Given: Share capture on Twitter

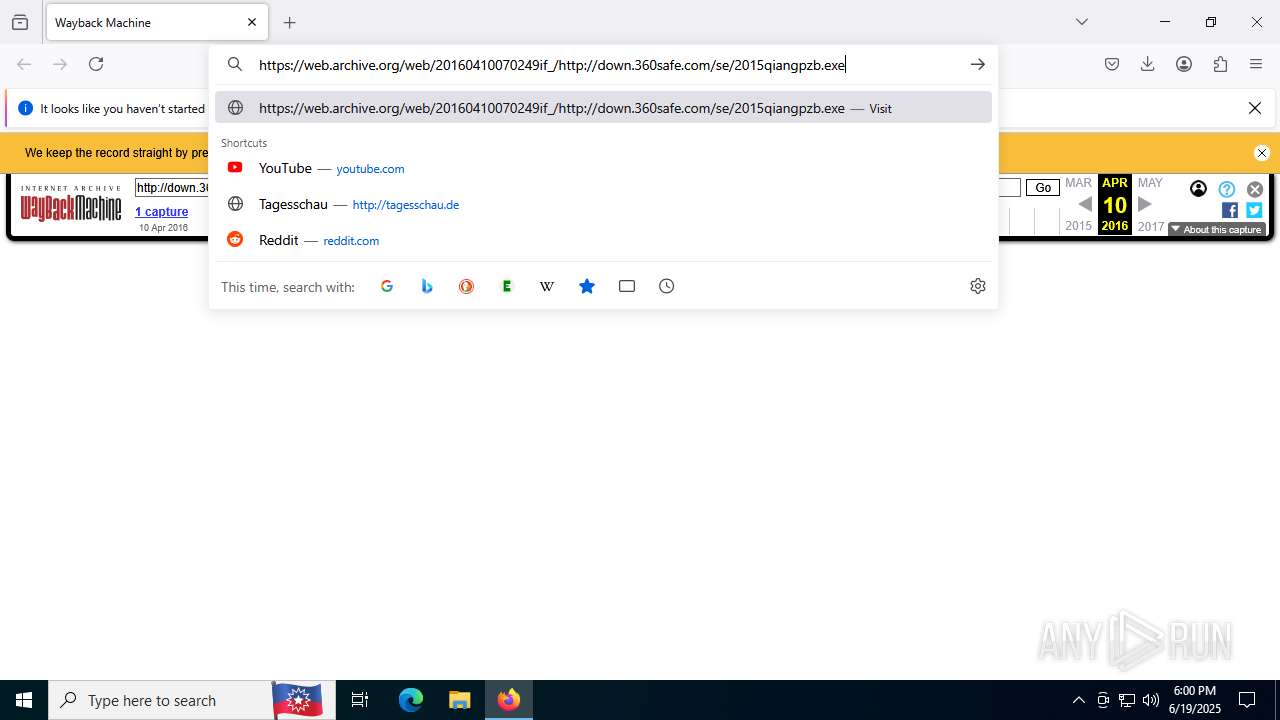Looking at the screenshot, I should tap(1254, 210).
